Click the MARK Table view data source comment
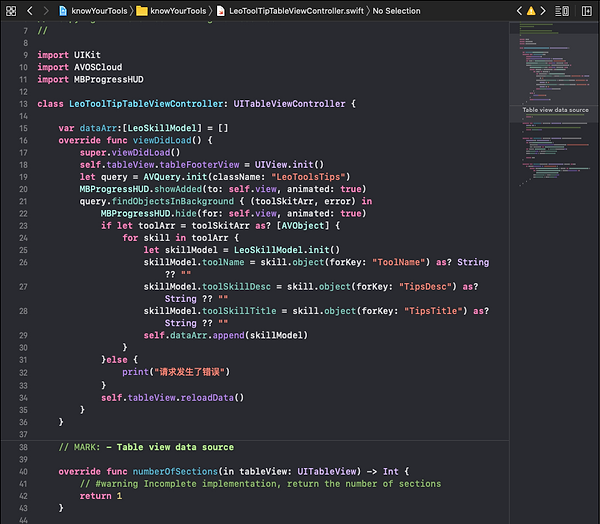This screenshot has height=524, width=600. click(x=146, y=447)
